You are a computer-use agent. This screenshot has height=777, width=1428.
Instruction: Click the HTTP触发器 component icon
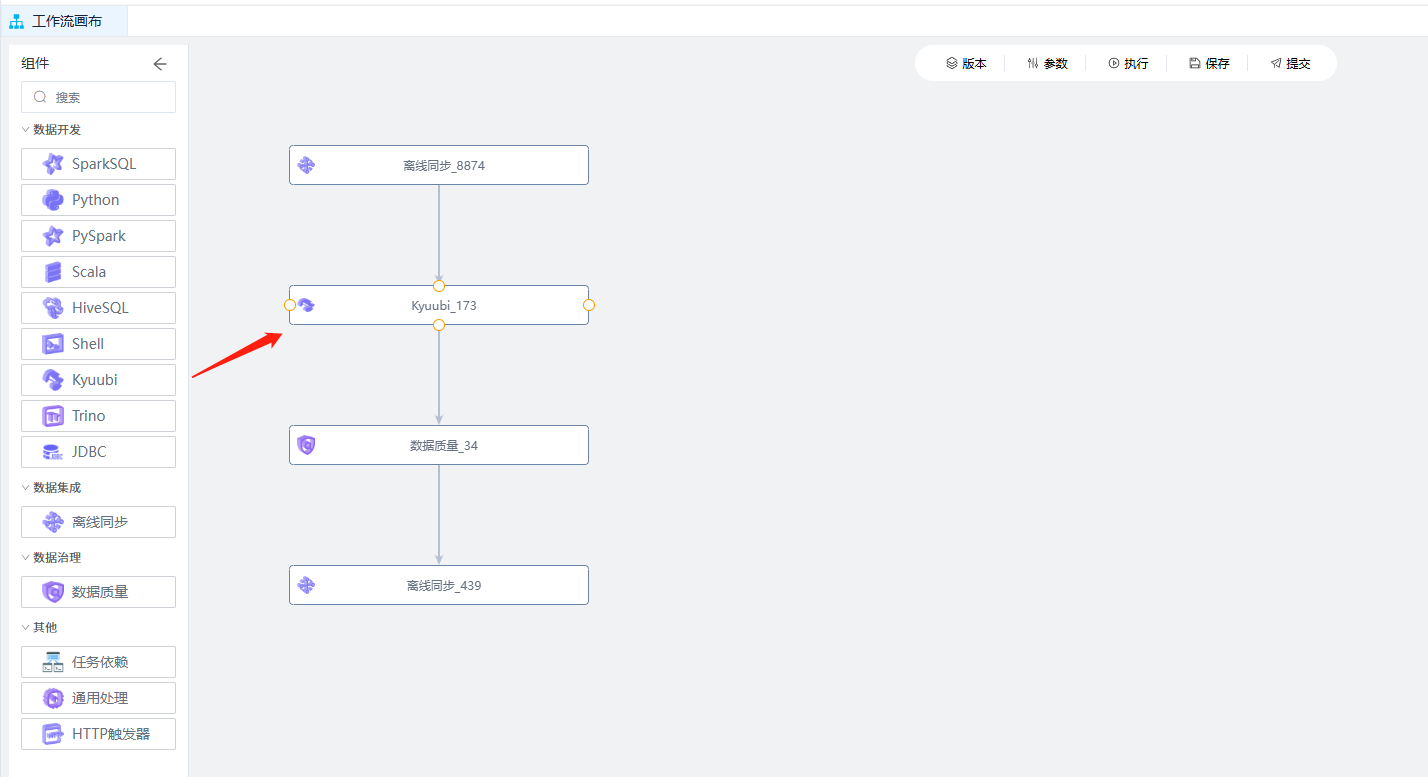[x=53, y=734]
